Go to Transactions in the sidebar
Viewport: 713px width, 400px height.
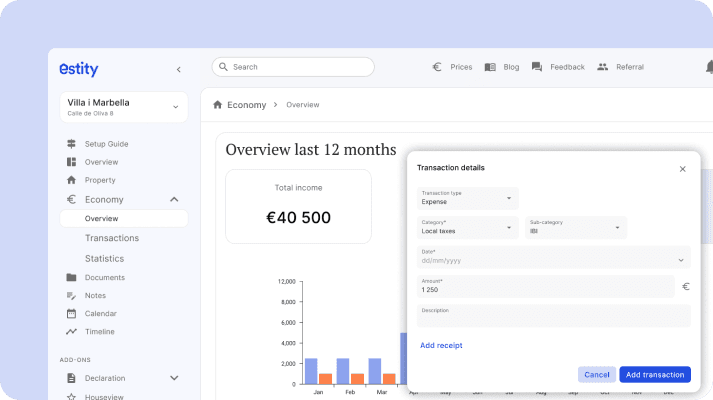point(112,238)
